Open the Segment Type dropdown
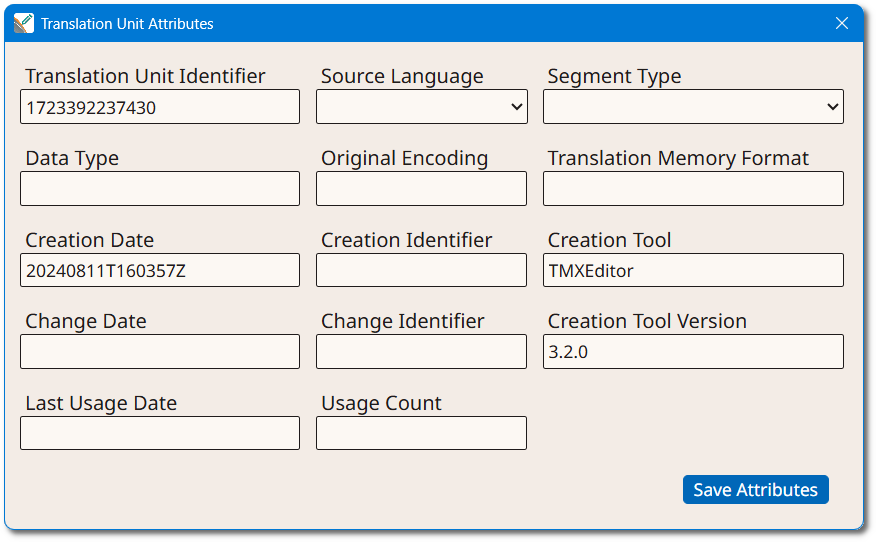This screenshot has height=542, width=876. click(x=693, y=107)
